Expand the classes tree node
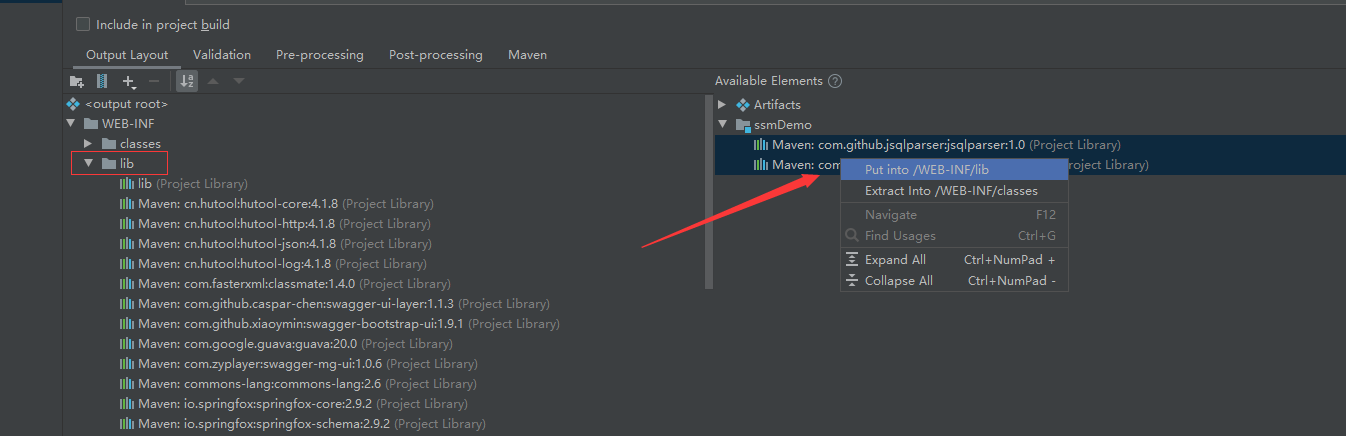Image resolution: width=1346 pixels, height=436 pixels. tap(89, 144)
